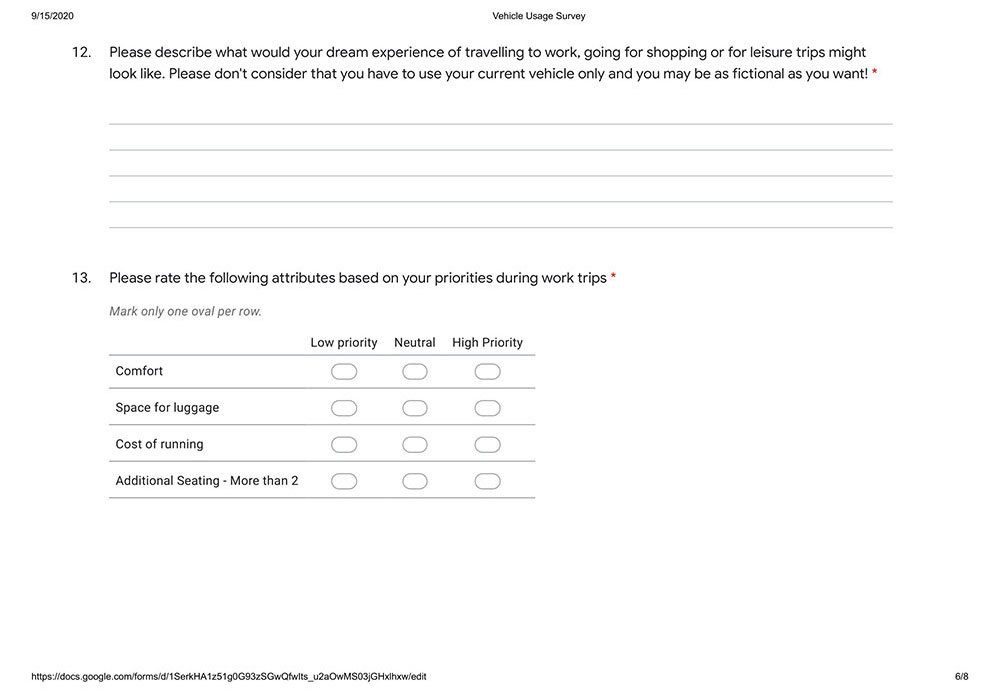Click the Neutral column header
Viewport: 1000px width, 692px height.
point(415,343)
